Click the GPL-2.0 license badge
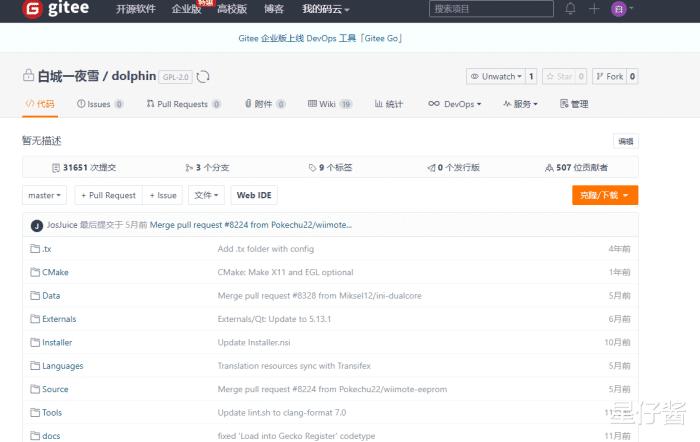Viewport: 700px width, 442px height. tap(175, 77)
